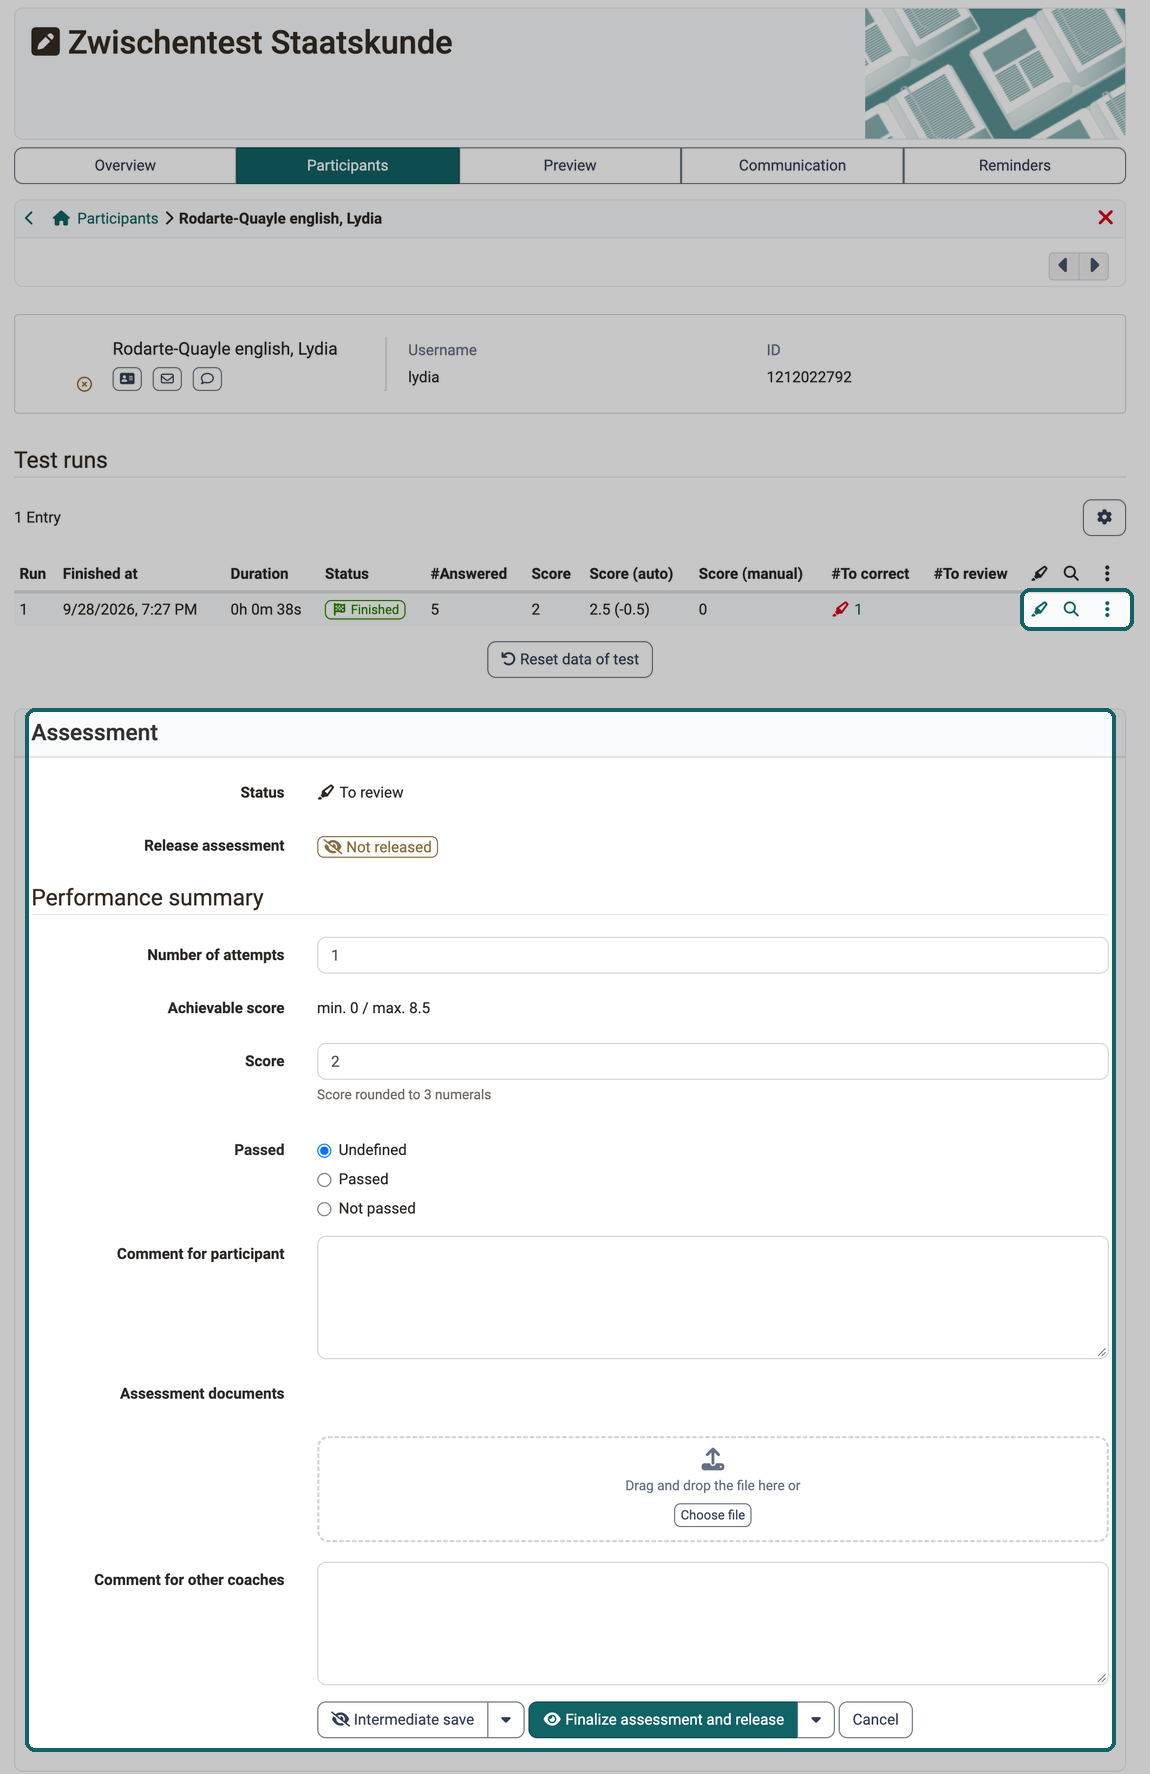Click the edit icon beside test title
The image size is (1150, 1774).
coord(45,41)
